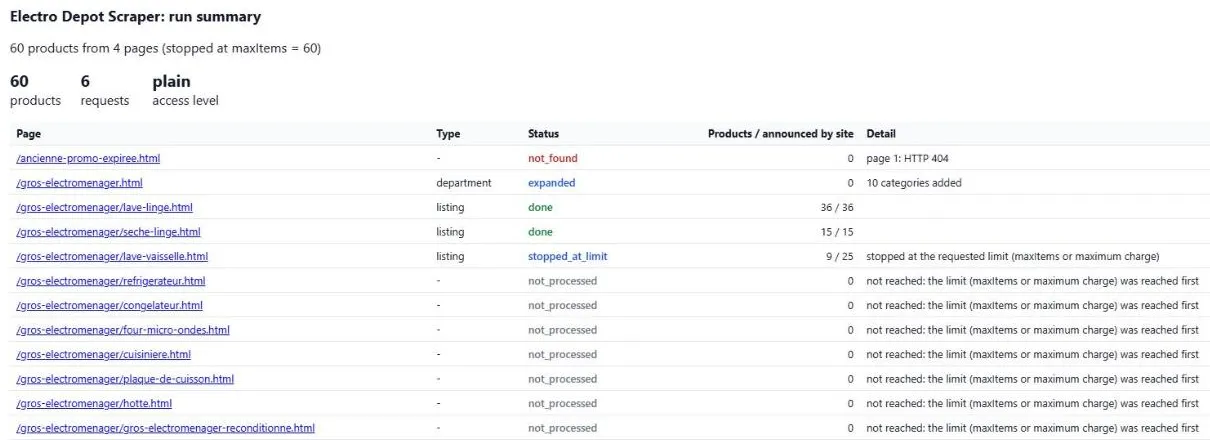Click "not_processed" in the congelateur row
Screen dimensions: 1210x440
coord(562,305)
